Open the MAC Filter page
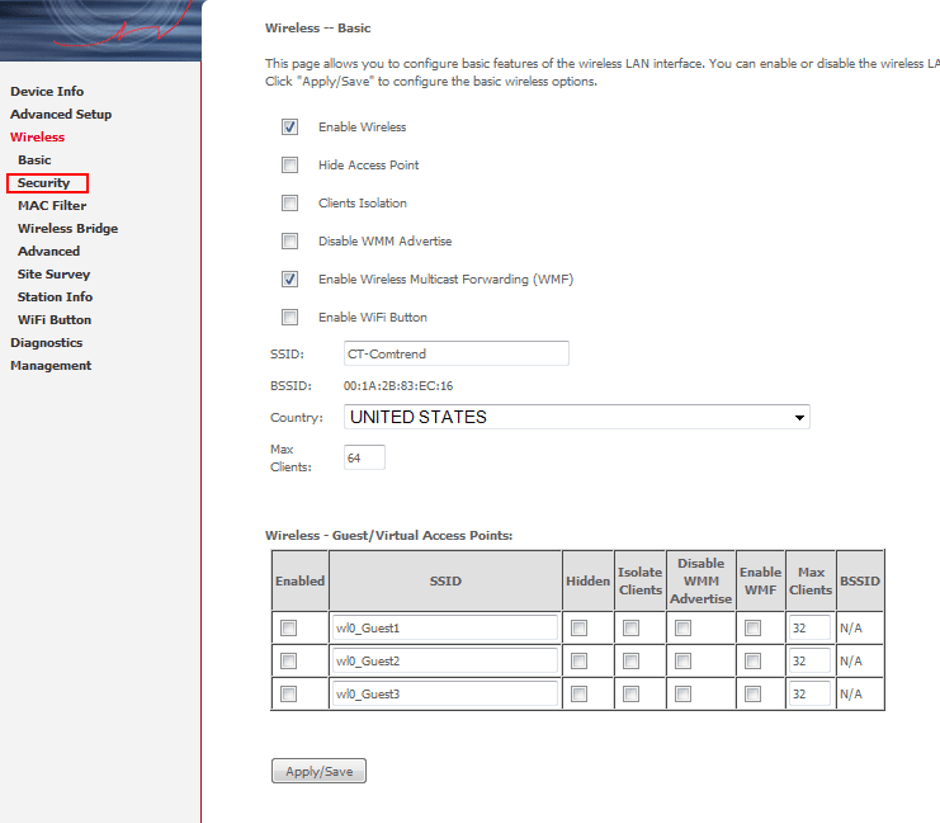This screenshot has height=823, width=940. click(x=51, y=205)
